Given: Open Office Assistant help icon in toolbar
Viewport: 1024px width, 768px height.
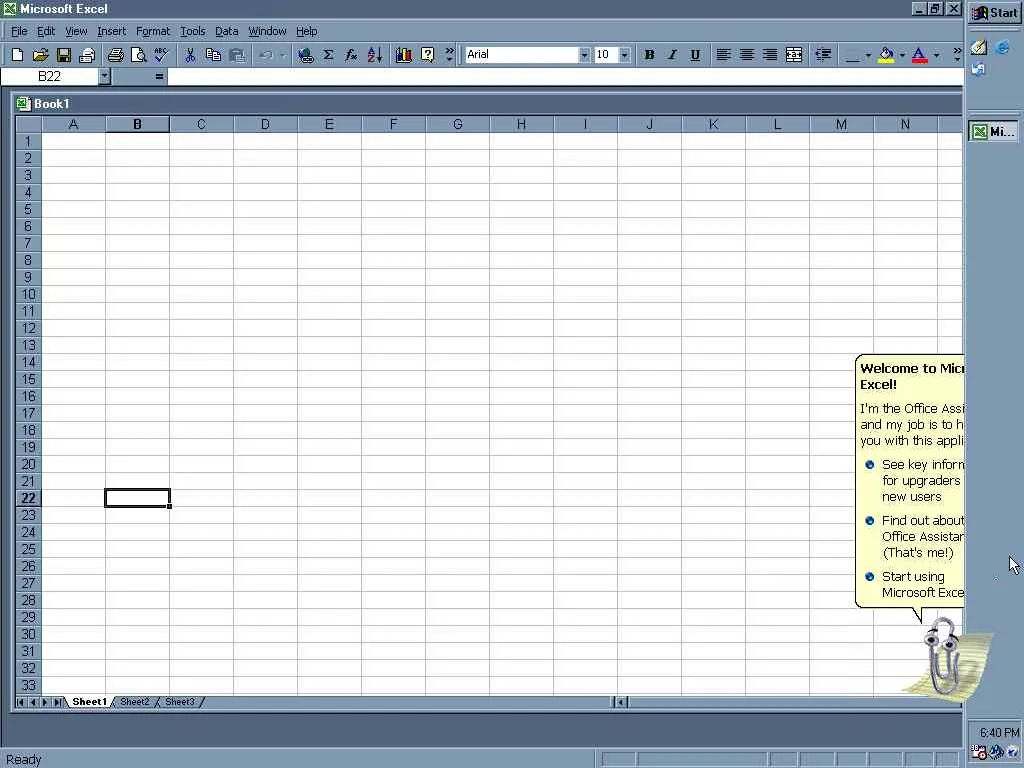Looking at the screenshot, I should pyautogui.click(x=427, y=55).
